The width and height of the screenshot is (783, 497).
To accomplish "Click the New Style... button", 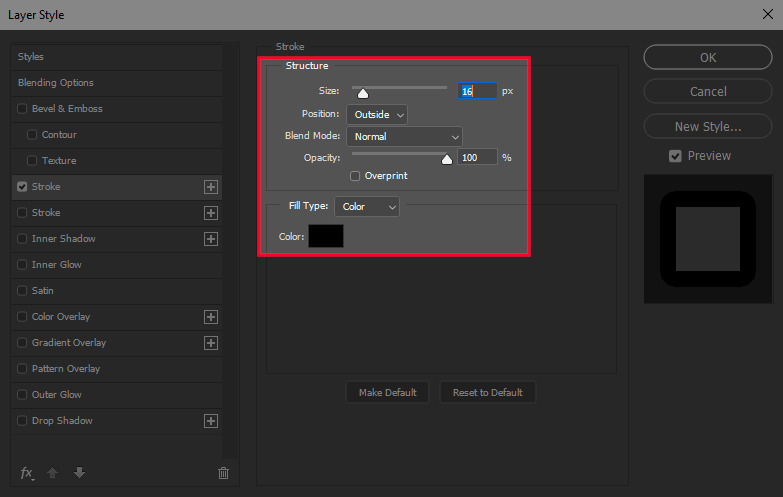I will [x=708, y=126].
